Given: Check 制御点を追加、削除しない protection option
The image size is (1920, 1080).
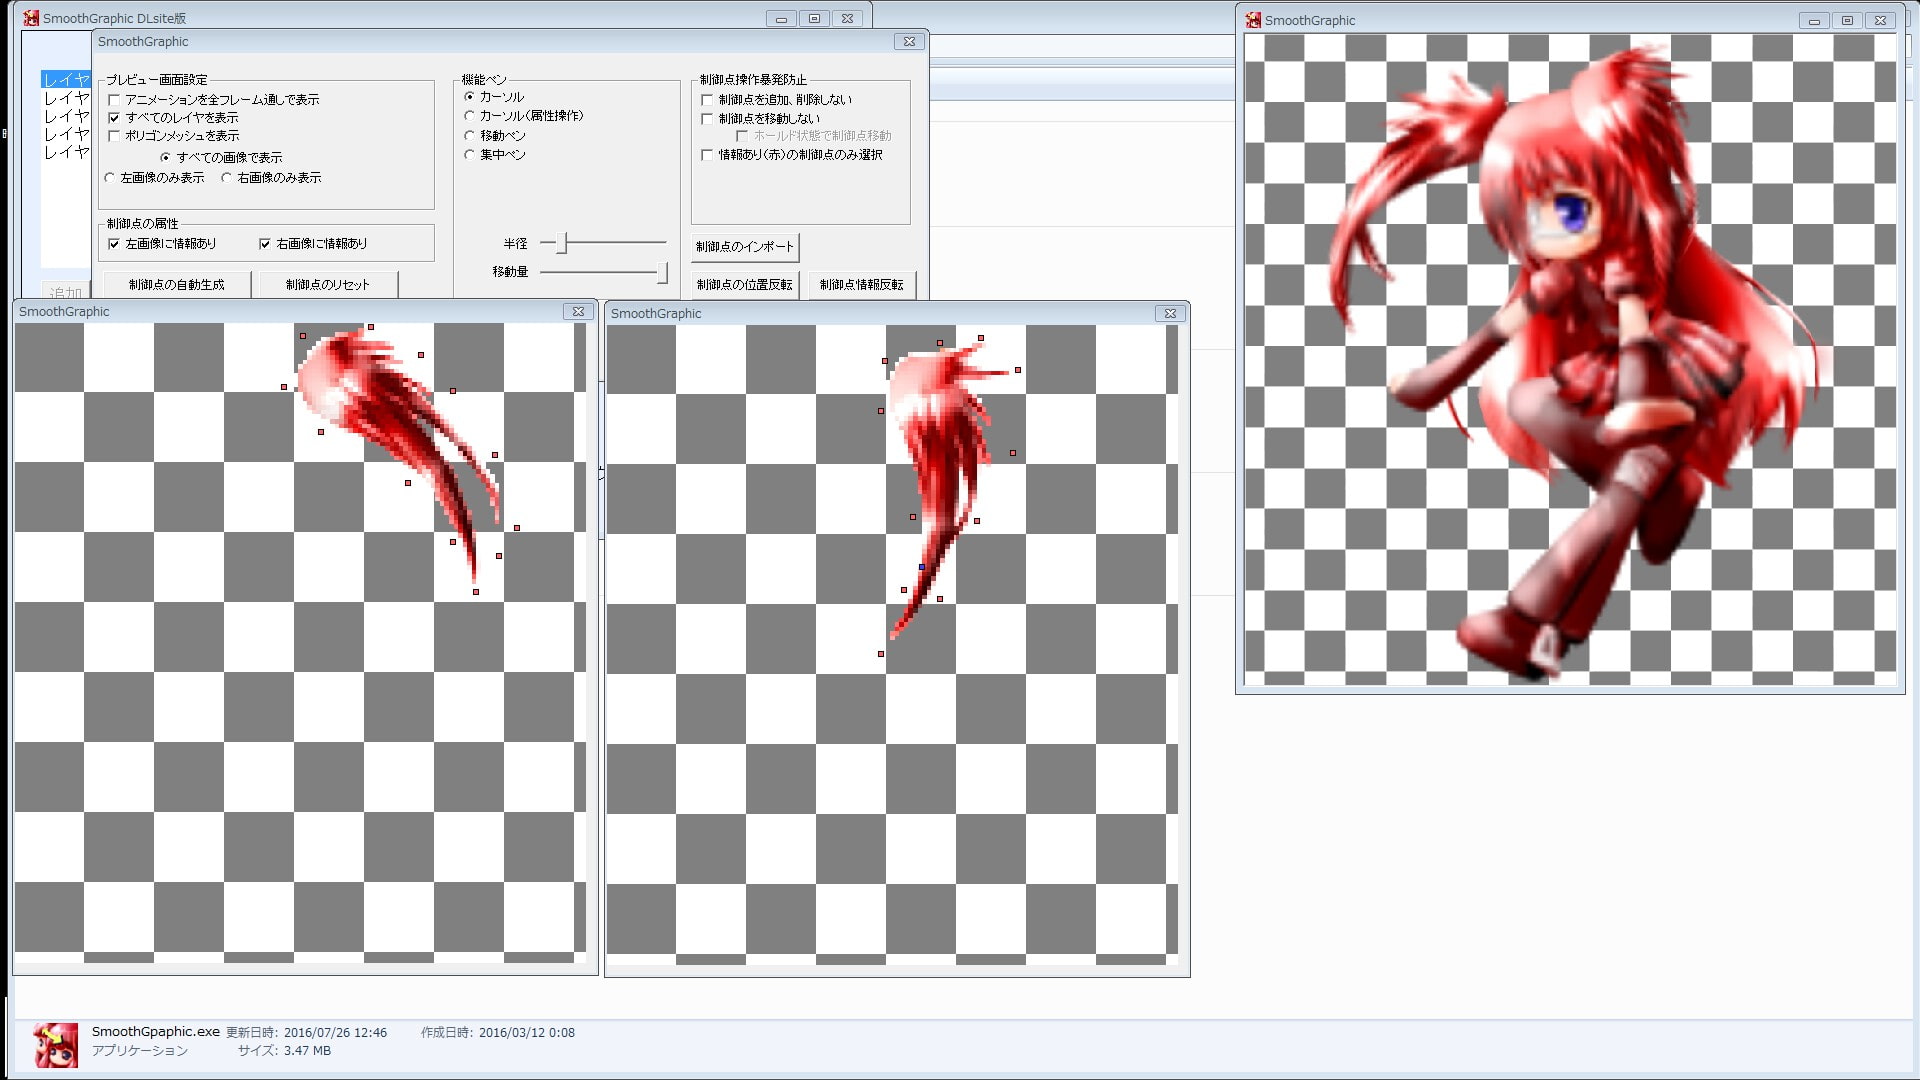Looking at the screenshot, I should coord(707,99).
